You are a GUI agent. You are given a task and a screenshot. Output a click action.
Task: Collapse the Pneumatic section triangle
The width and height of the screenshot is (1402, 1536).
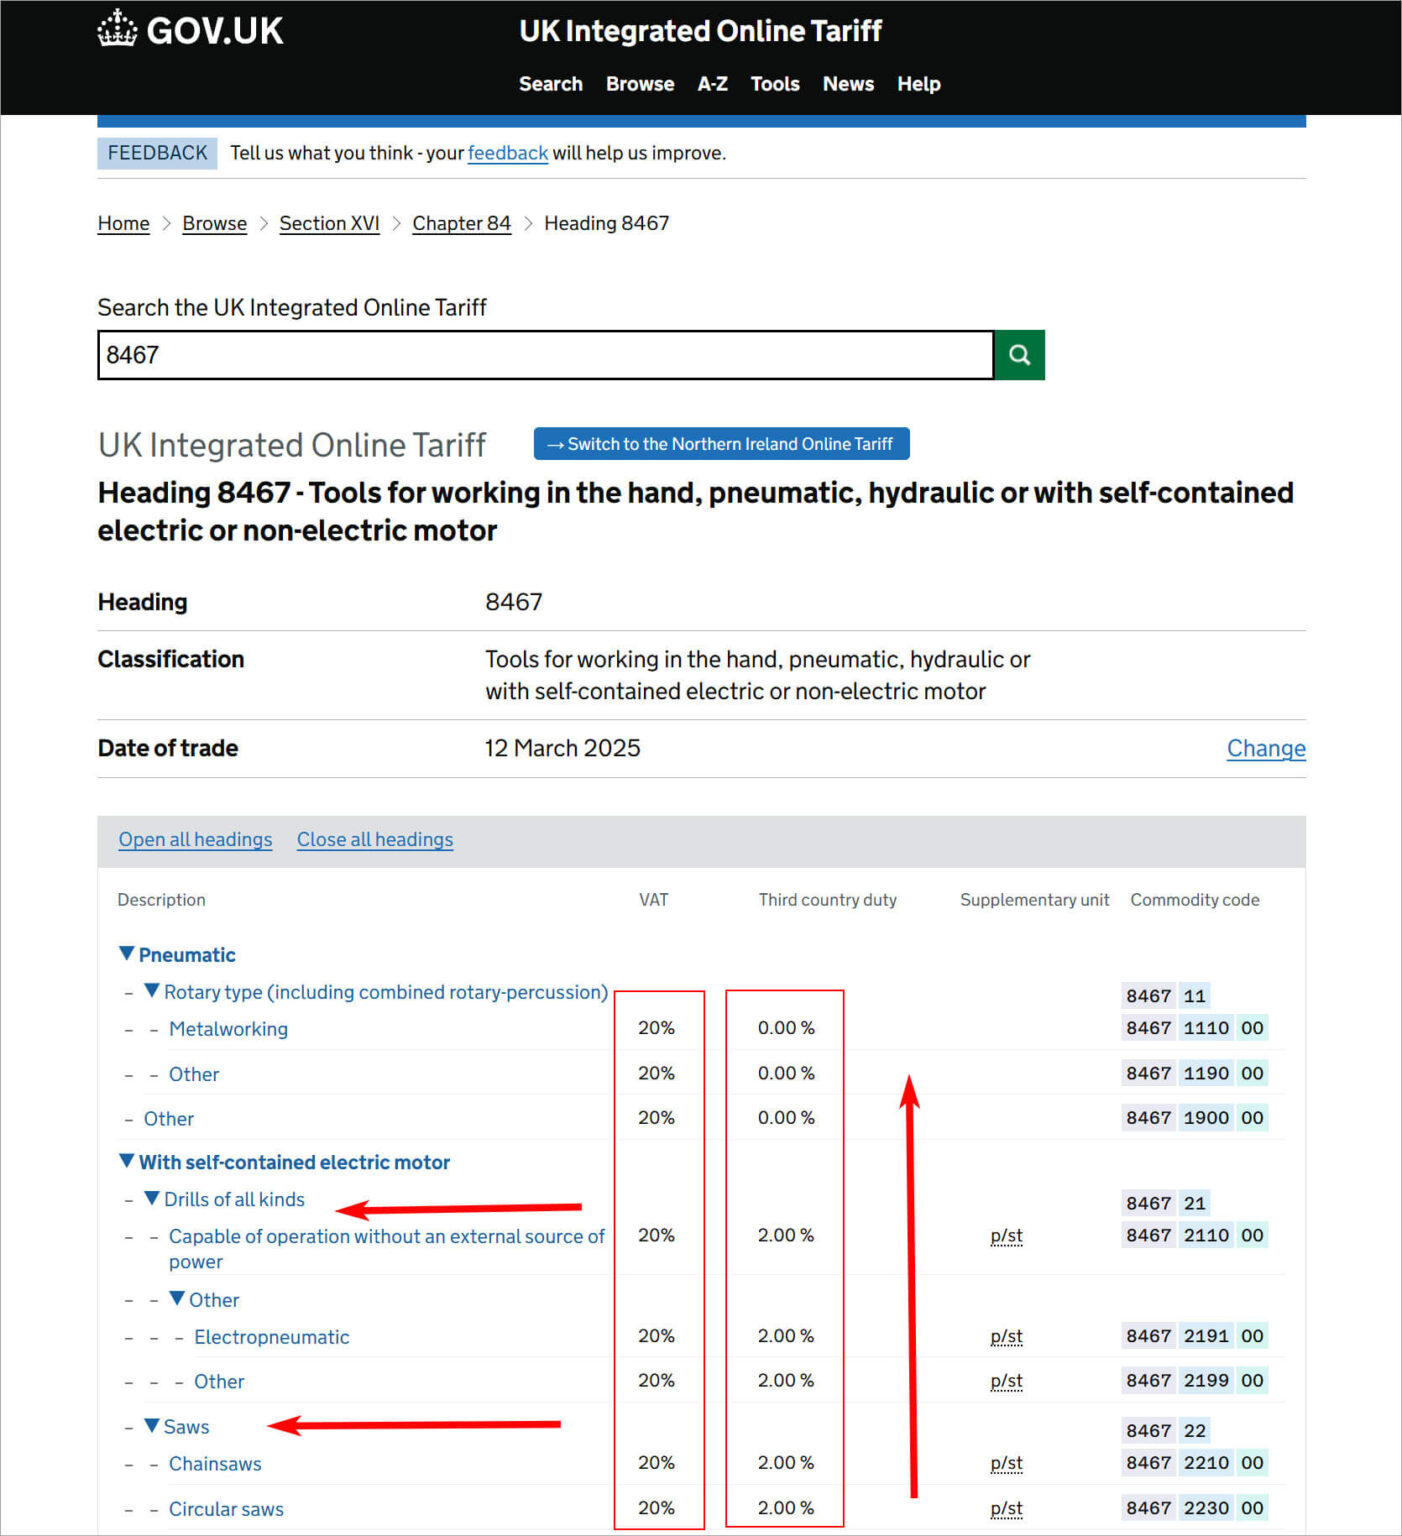(x=126, y=953)
